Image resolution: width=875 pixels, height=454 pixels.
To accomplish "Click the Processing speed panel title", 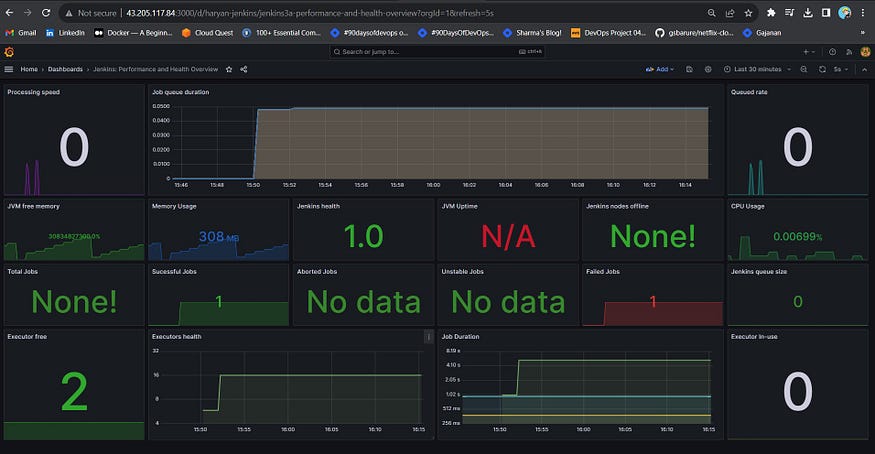I will tap(33, 92).
